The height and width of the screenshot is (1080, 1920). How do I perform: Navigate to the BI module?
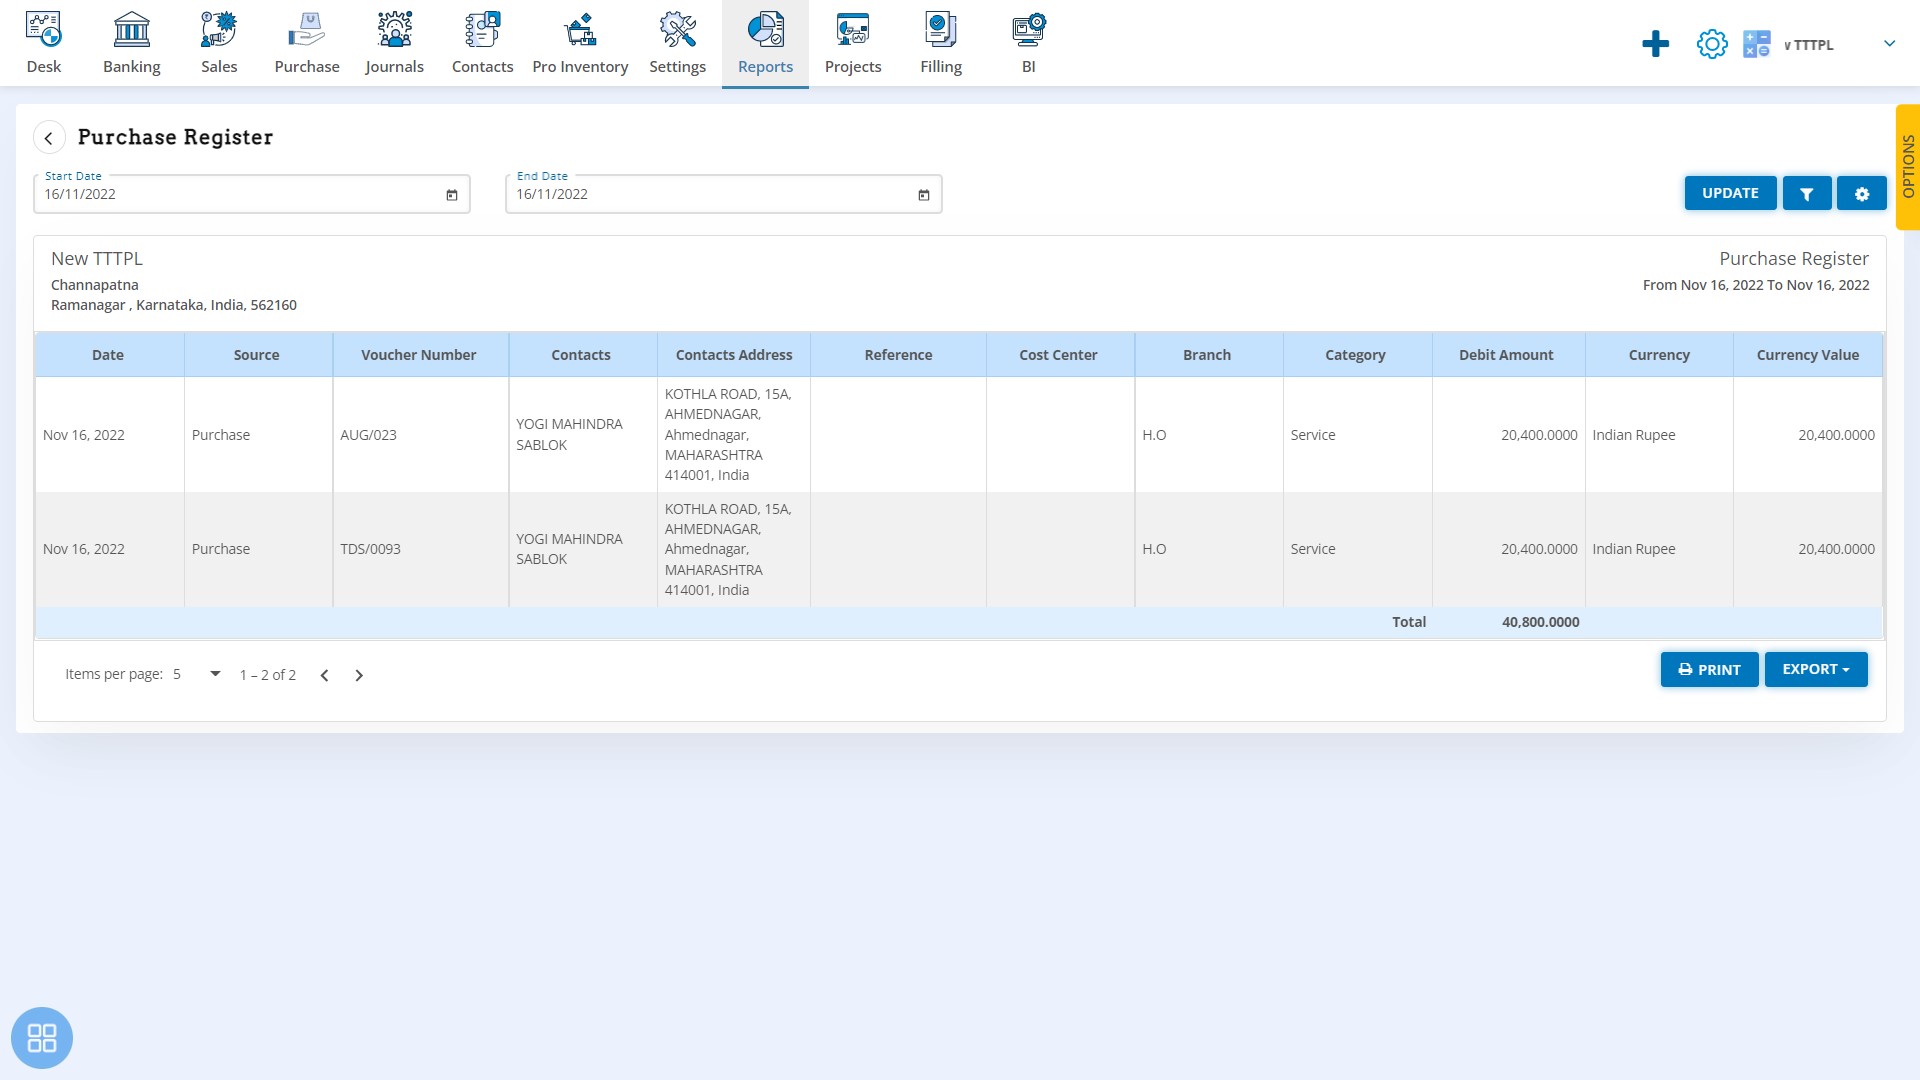coord(1029,44)
